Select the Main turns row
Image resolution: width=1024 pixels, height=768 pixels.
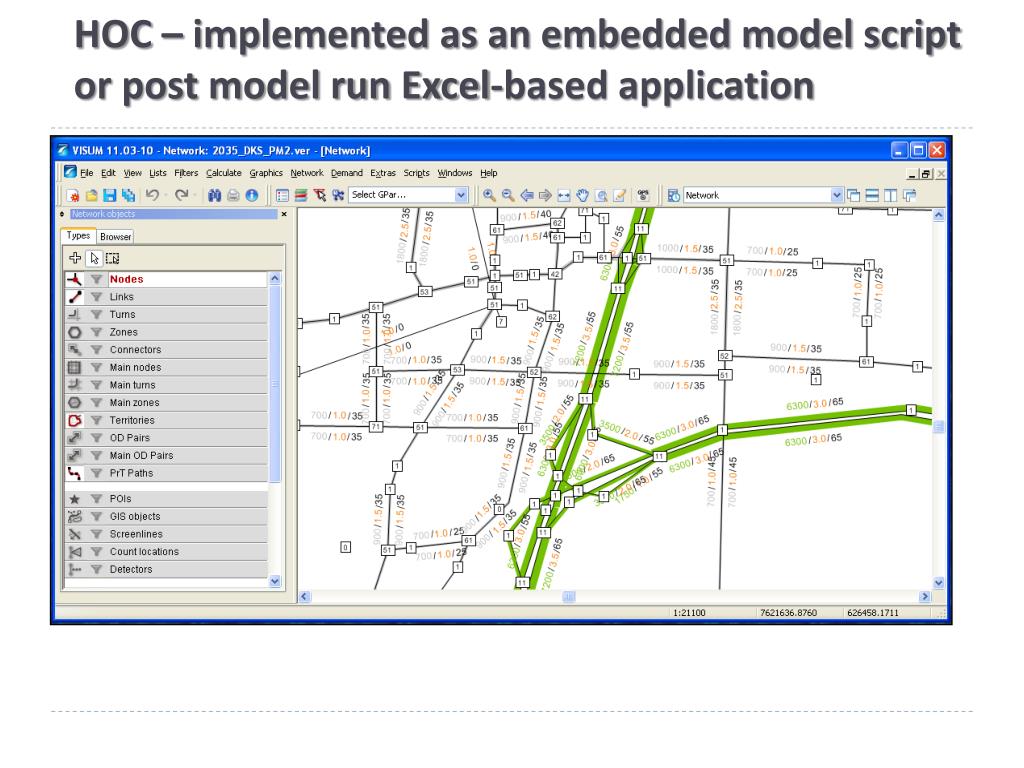click(167, 385)
